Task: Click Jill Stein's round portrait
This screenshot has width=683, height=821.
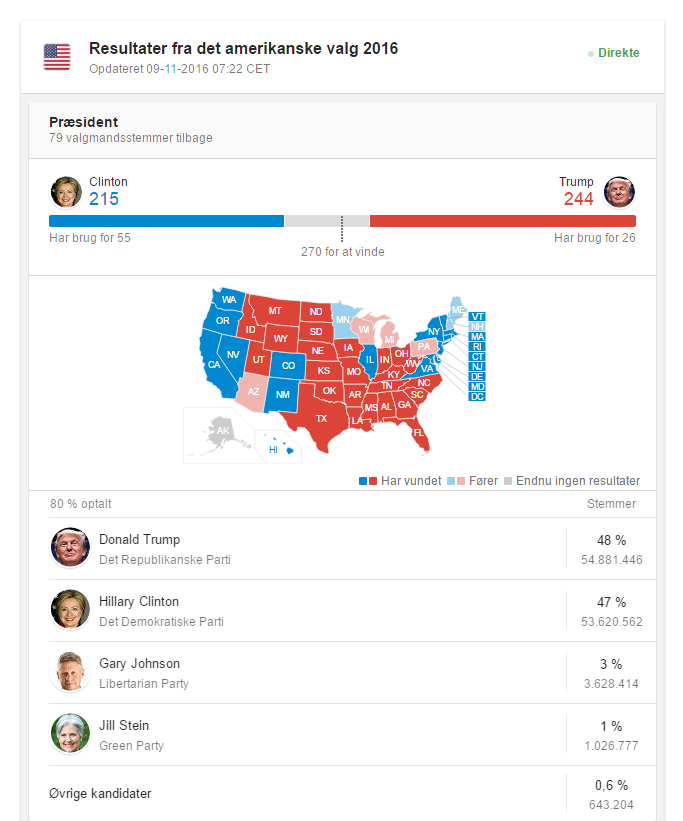Action: [x=70, y=734]
